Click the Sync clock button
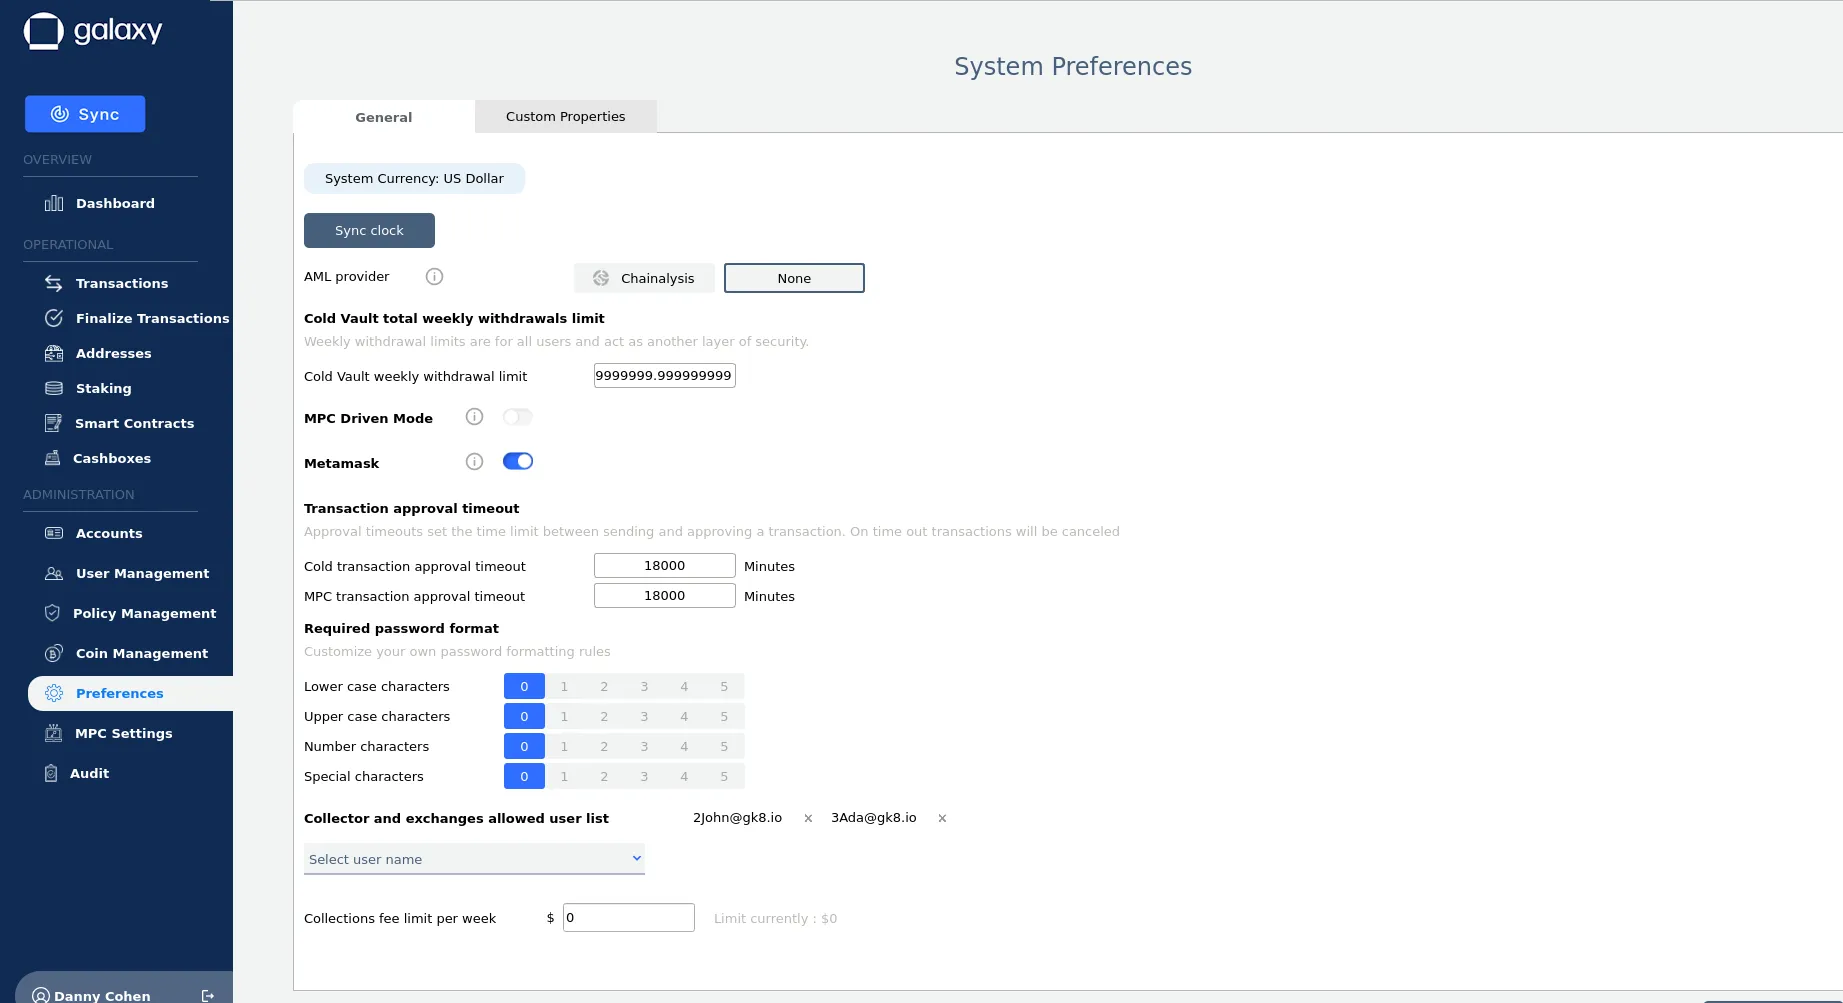The height and width of the screenshot is (1003, 1843). tap(369, 230)
